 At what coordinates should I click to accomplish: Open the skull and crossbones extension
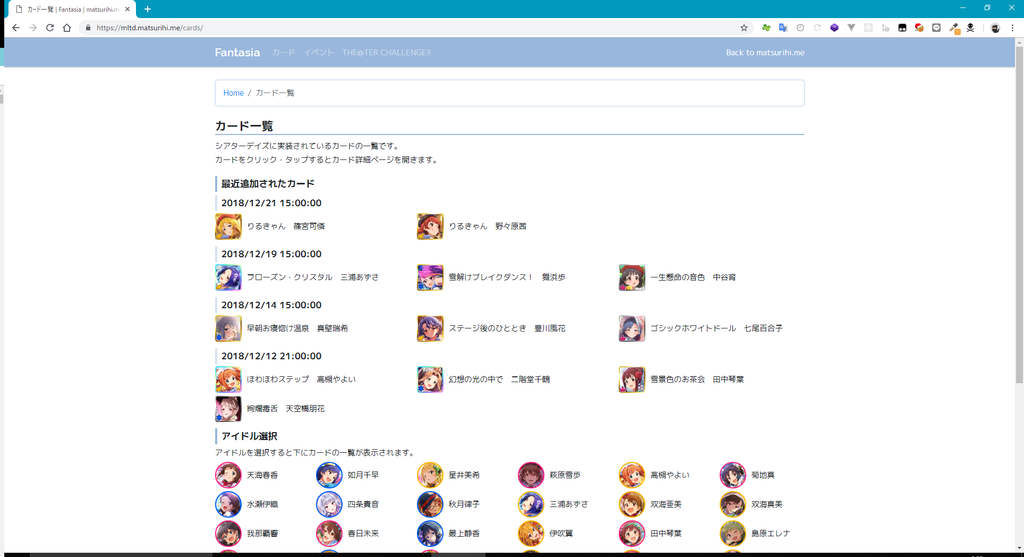(x=970, y=28)
